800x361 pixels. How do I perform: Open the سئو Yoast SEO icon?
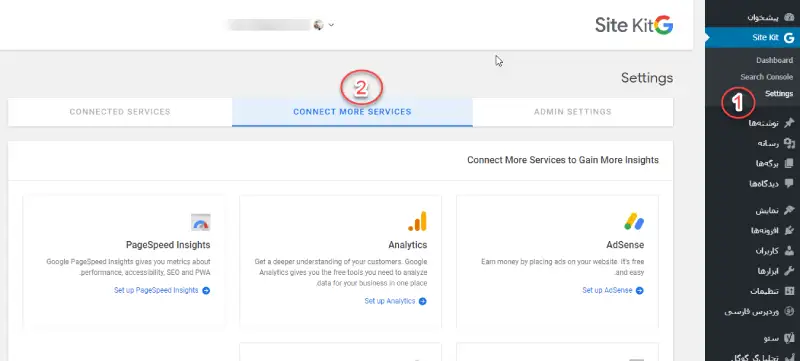click(x=789, y=338)
